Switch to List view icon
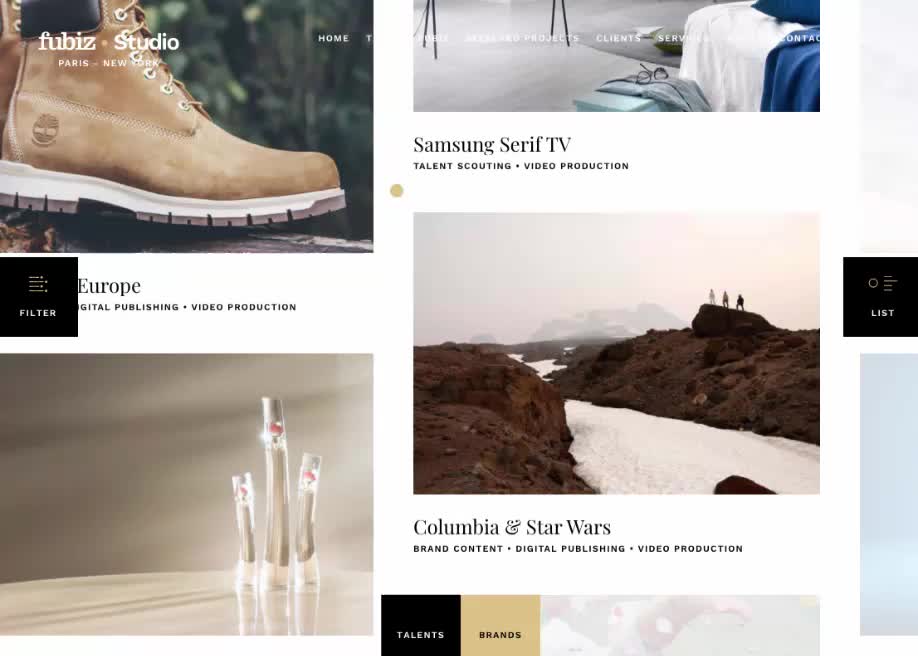Viewport: 918px width, 656px height. (882, 283)
